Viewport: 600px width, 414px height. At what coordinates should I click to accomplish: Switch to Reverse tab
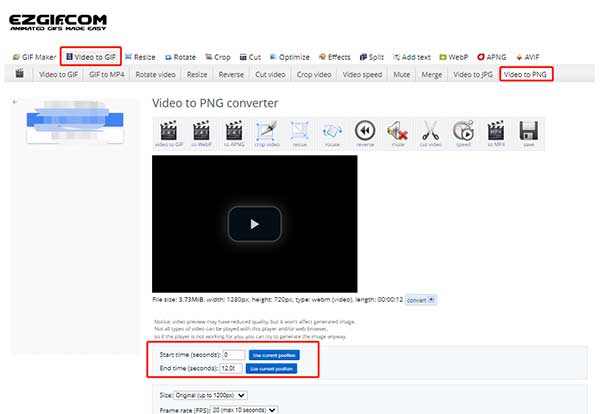coord(231,74)
